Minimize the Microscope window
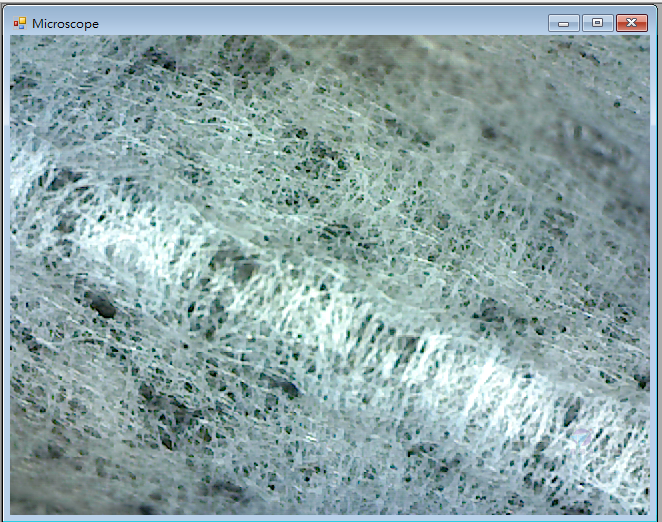 pos(564,23)
